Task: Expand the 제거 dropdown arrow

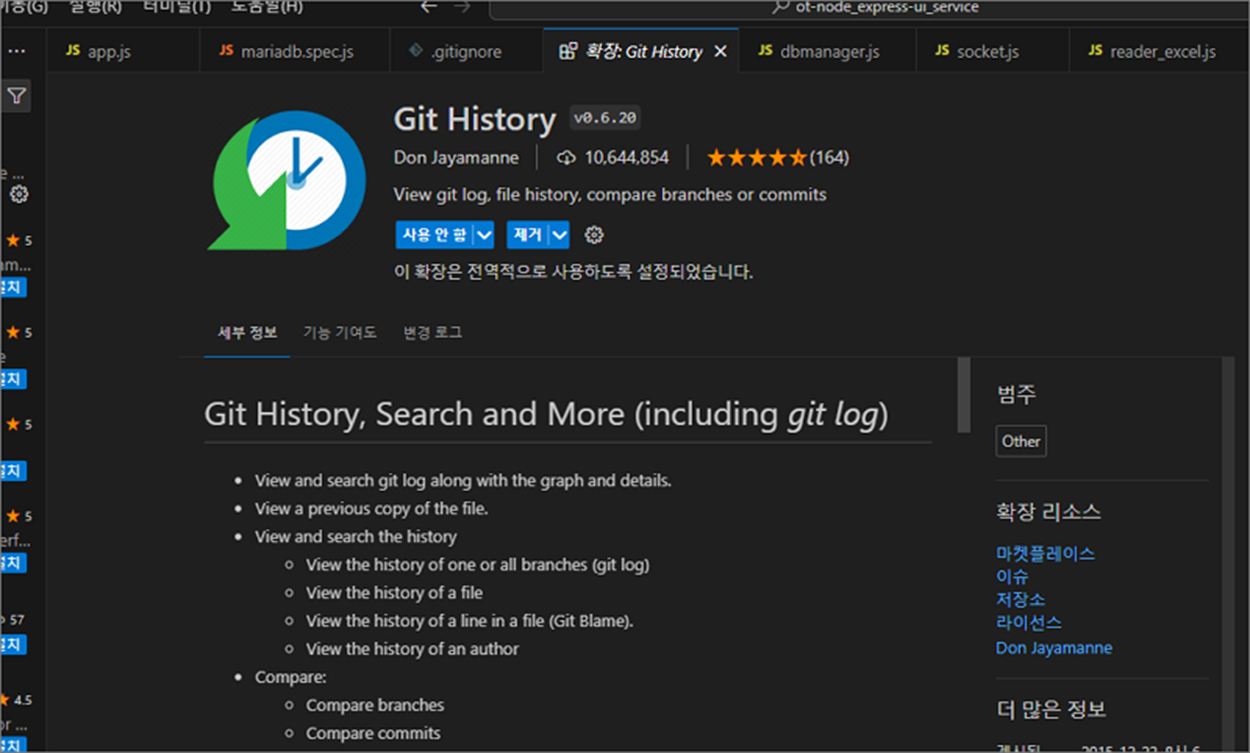Action: [559, 235]
